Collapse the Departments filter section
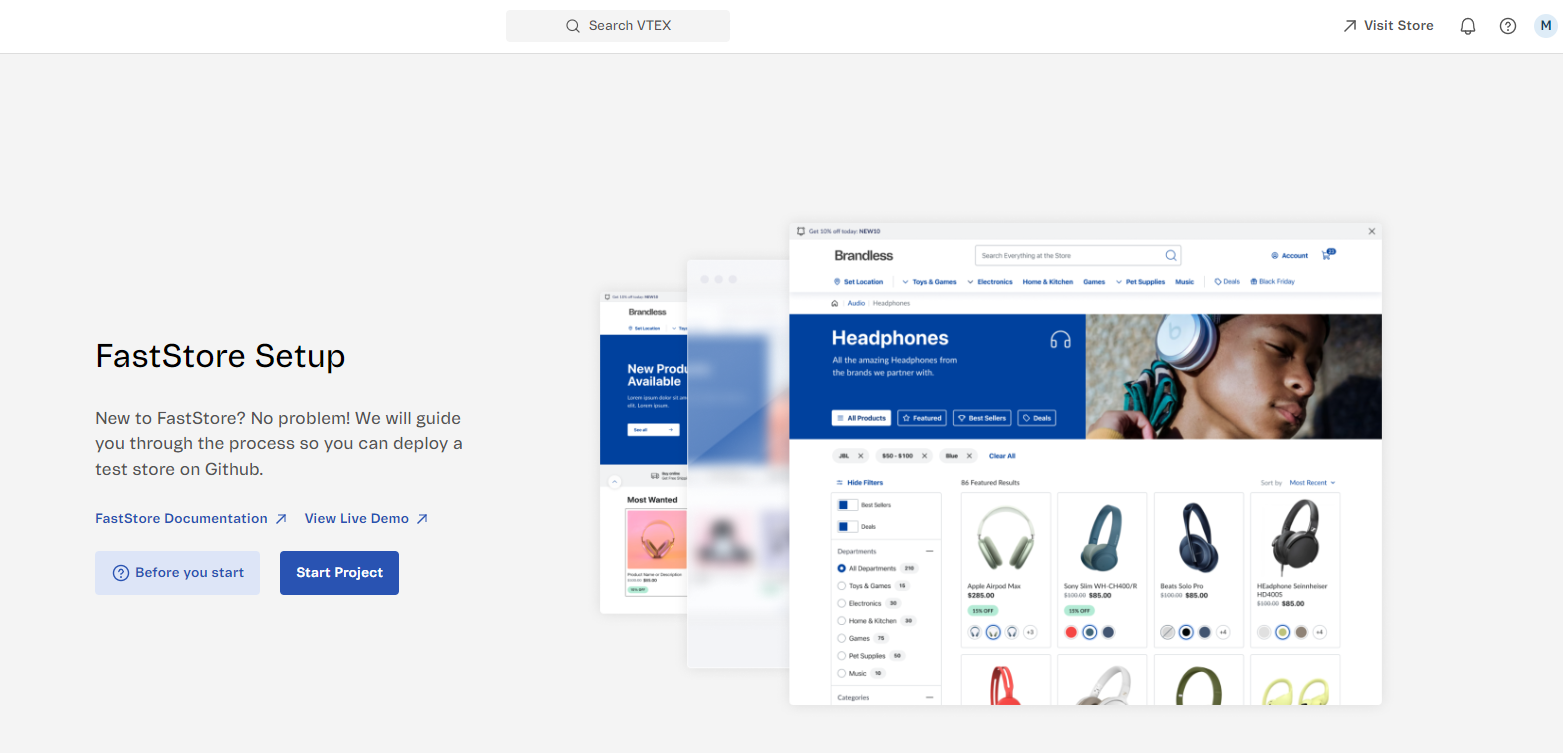The height and width of the screenshot is (753, 1563). pyautogui.click(x=929, y=551)
